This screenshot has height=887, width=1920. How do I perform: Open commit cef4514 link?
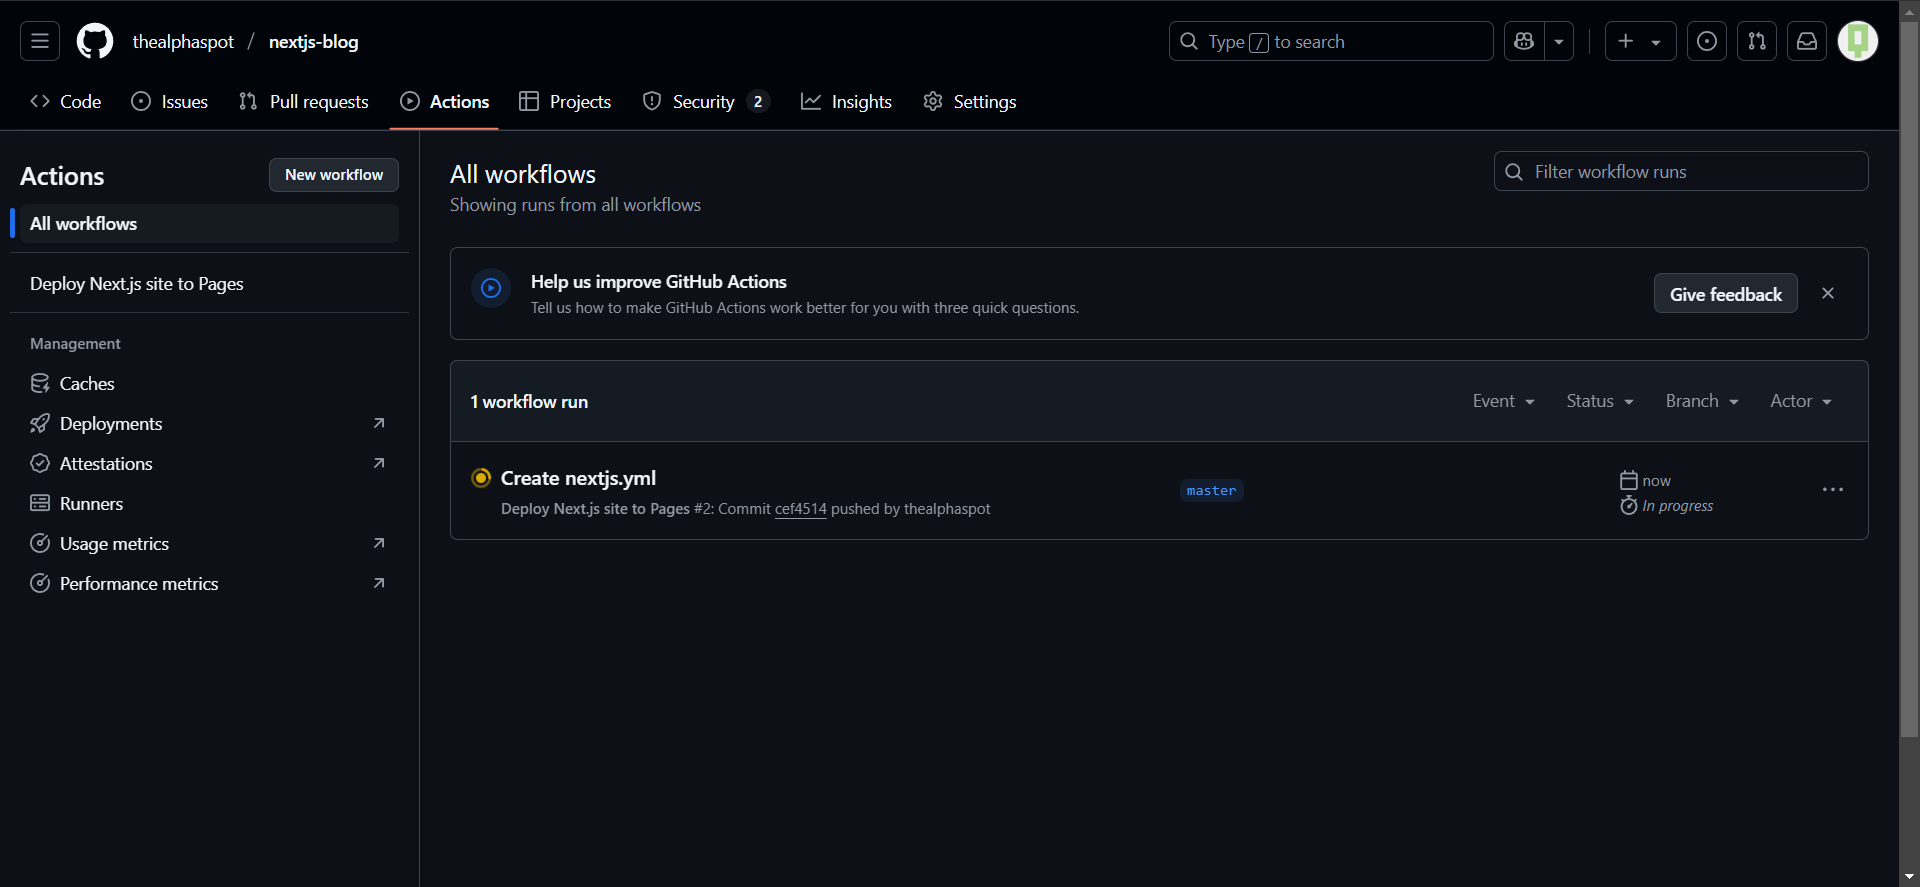(x=800, y=509)
